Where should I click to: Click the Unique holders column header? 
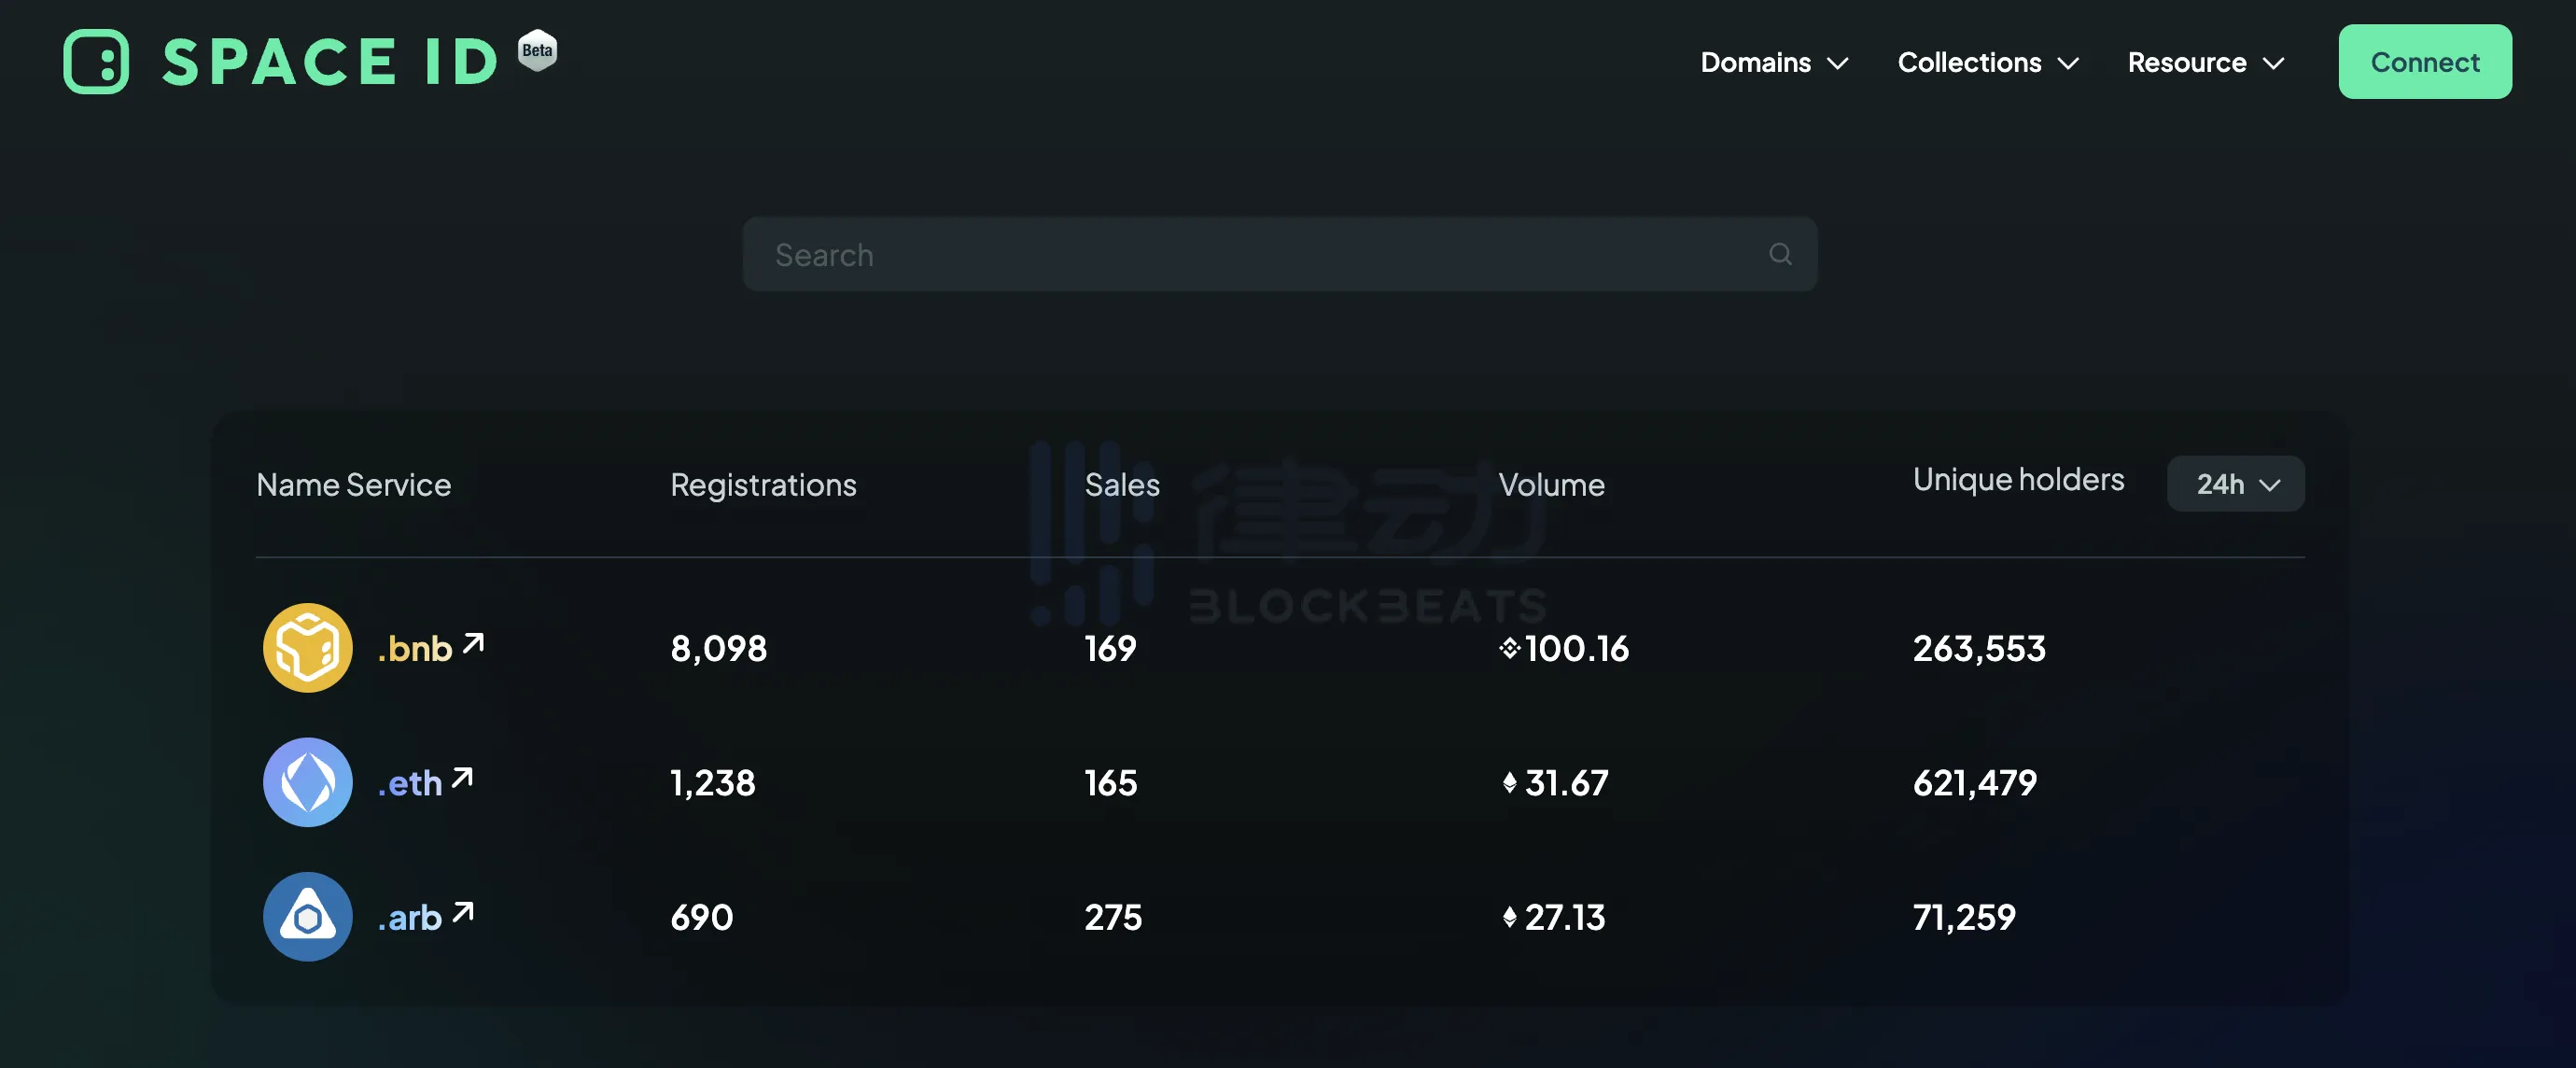(2018, 480)
